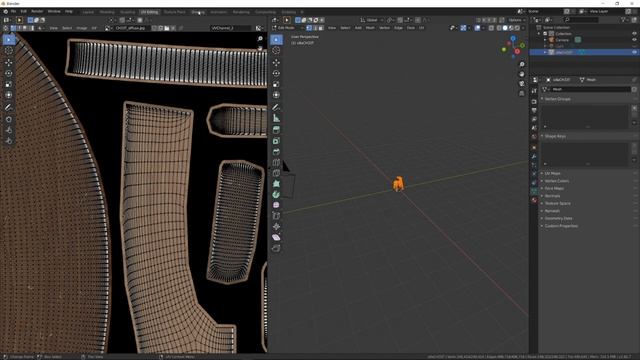The height and width of the screenshot is (360, 640).
Task: Expand the Vertex Colors panel
Action: 556,181
